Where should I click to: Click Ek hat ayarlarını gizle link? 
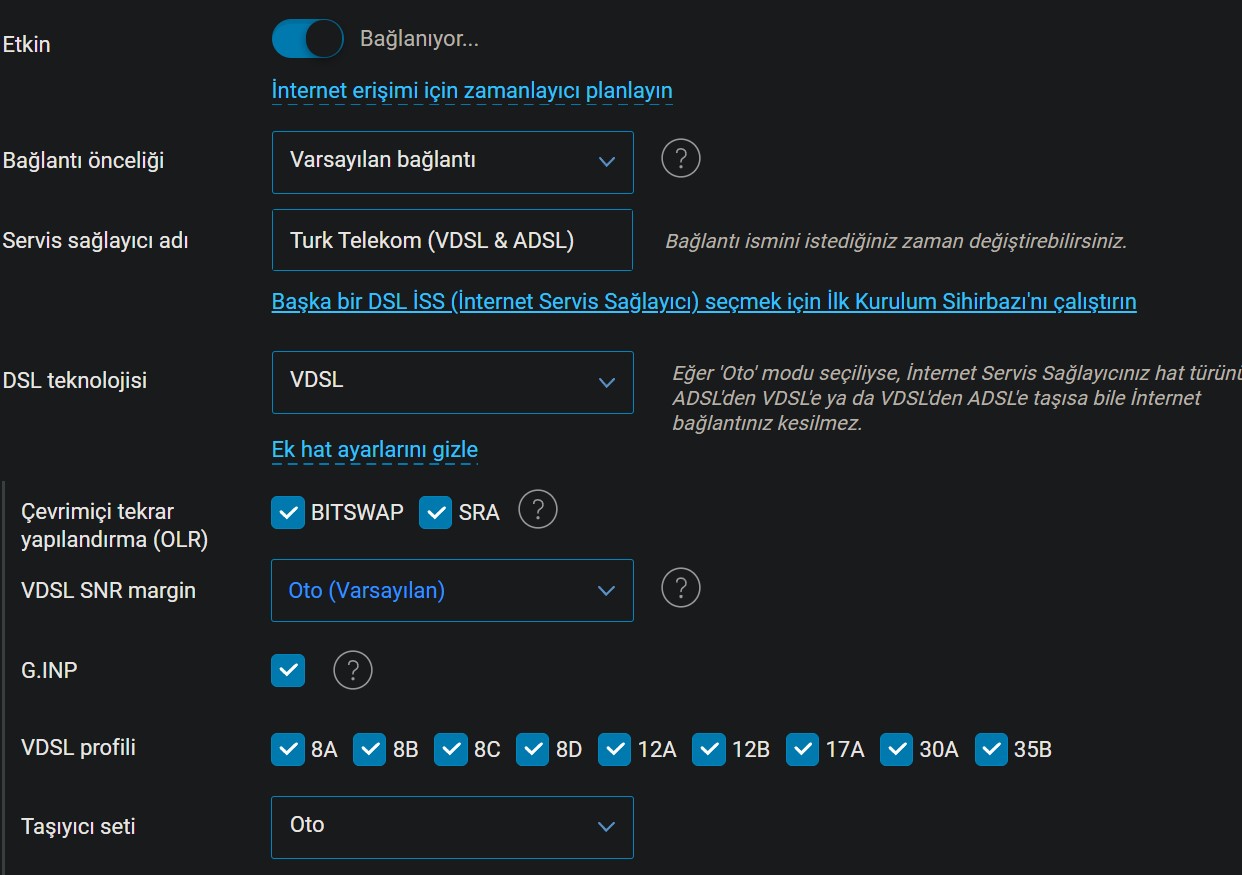(375, 450)
